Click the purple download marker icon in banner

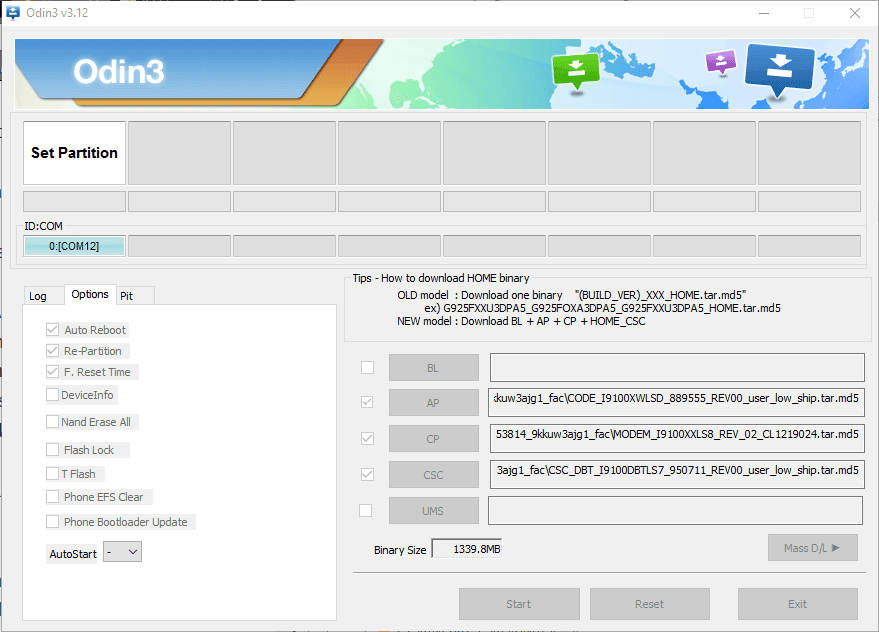[x=721, y=62]
